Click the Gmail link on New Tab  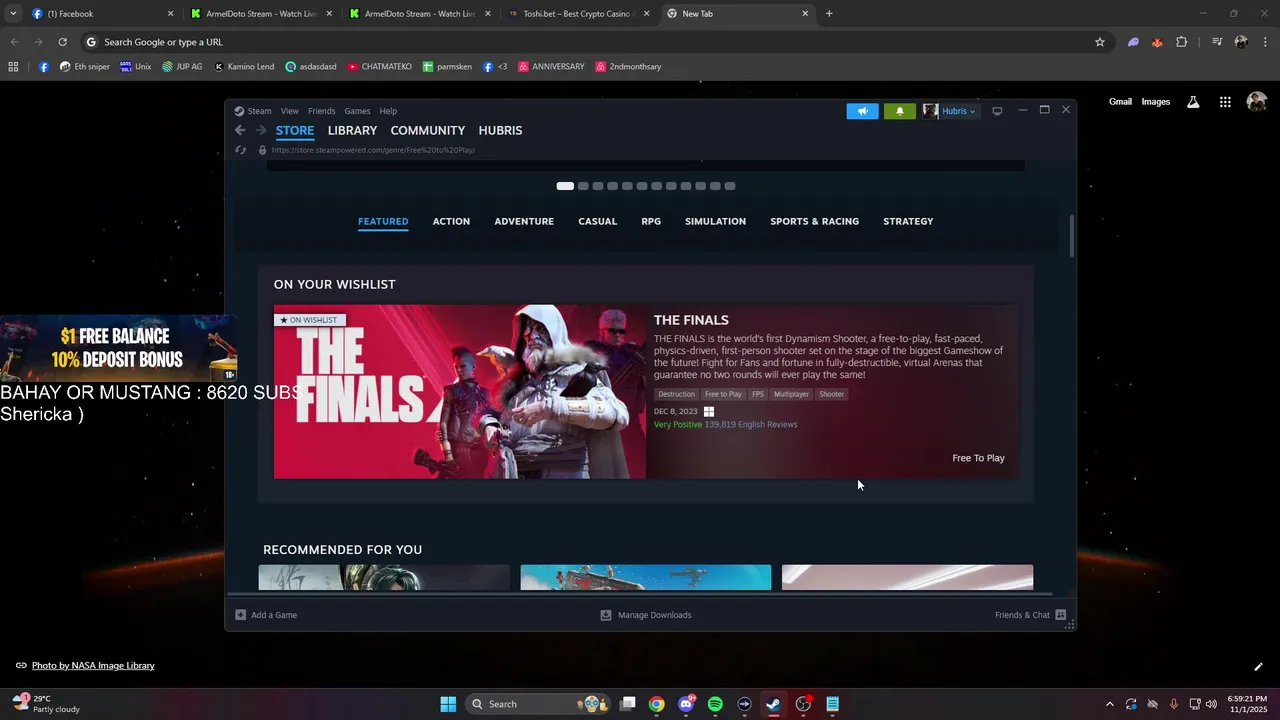pyautogui.click(x=1120, y=102)
